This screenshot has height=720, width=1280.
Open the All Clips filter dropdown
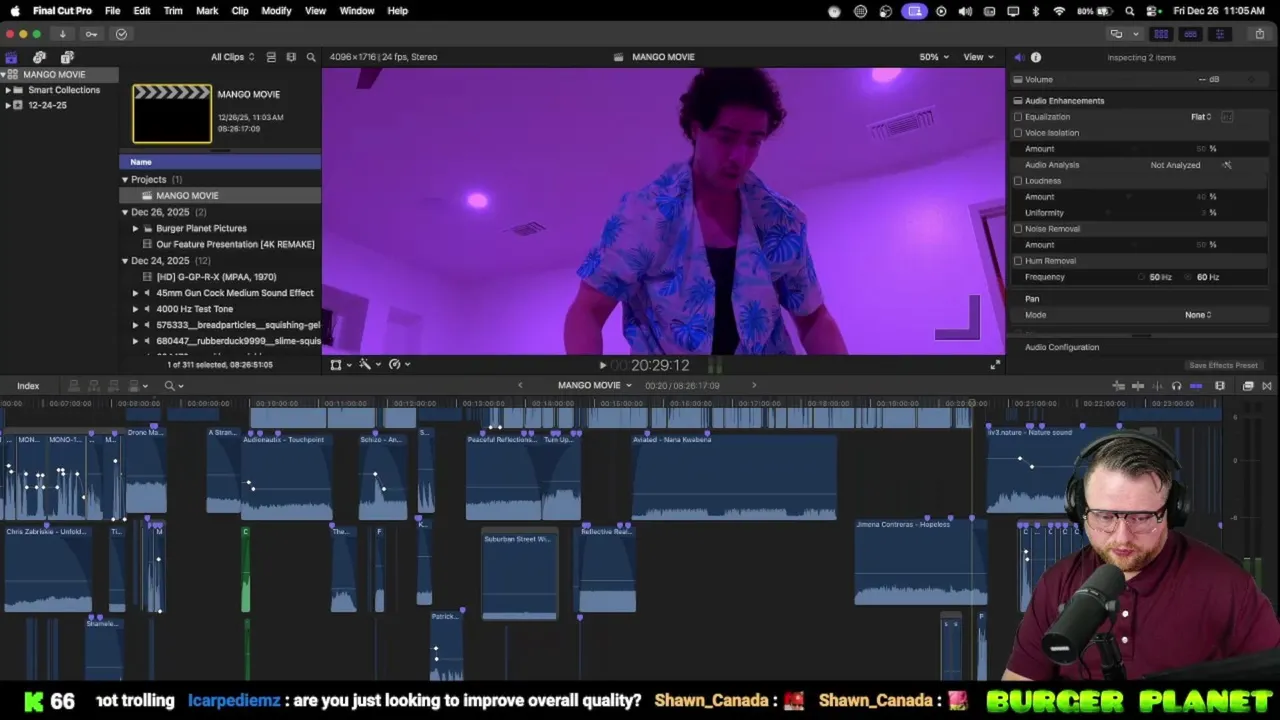click(232, 57)
